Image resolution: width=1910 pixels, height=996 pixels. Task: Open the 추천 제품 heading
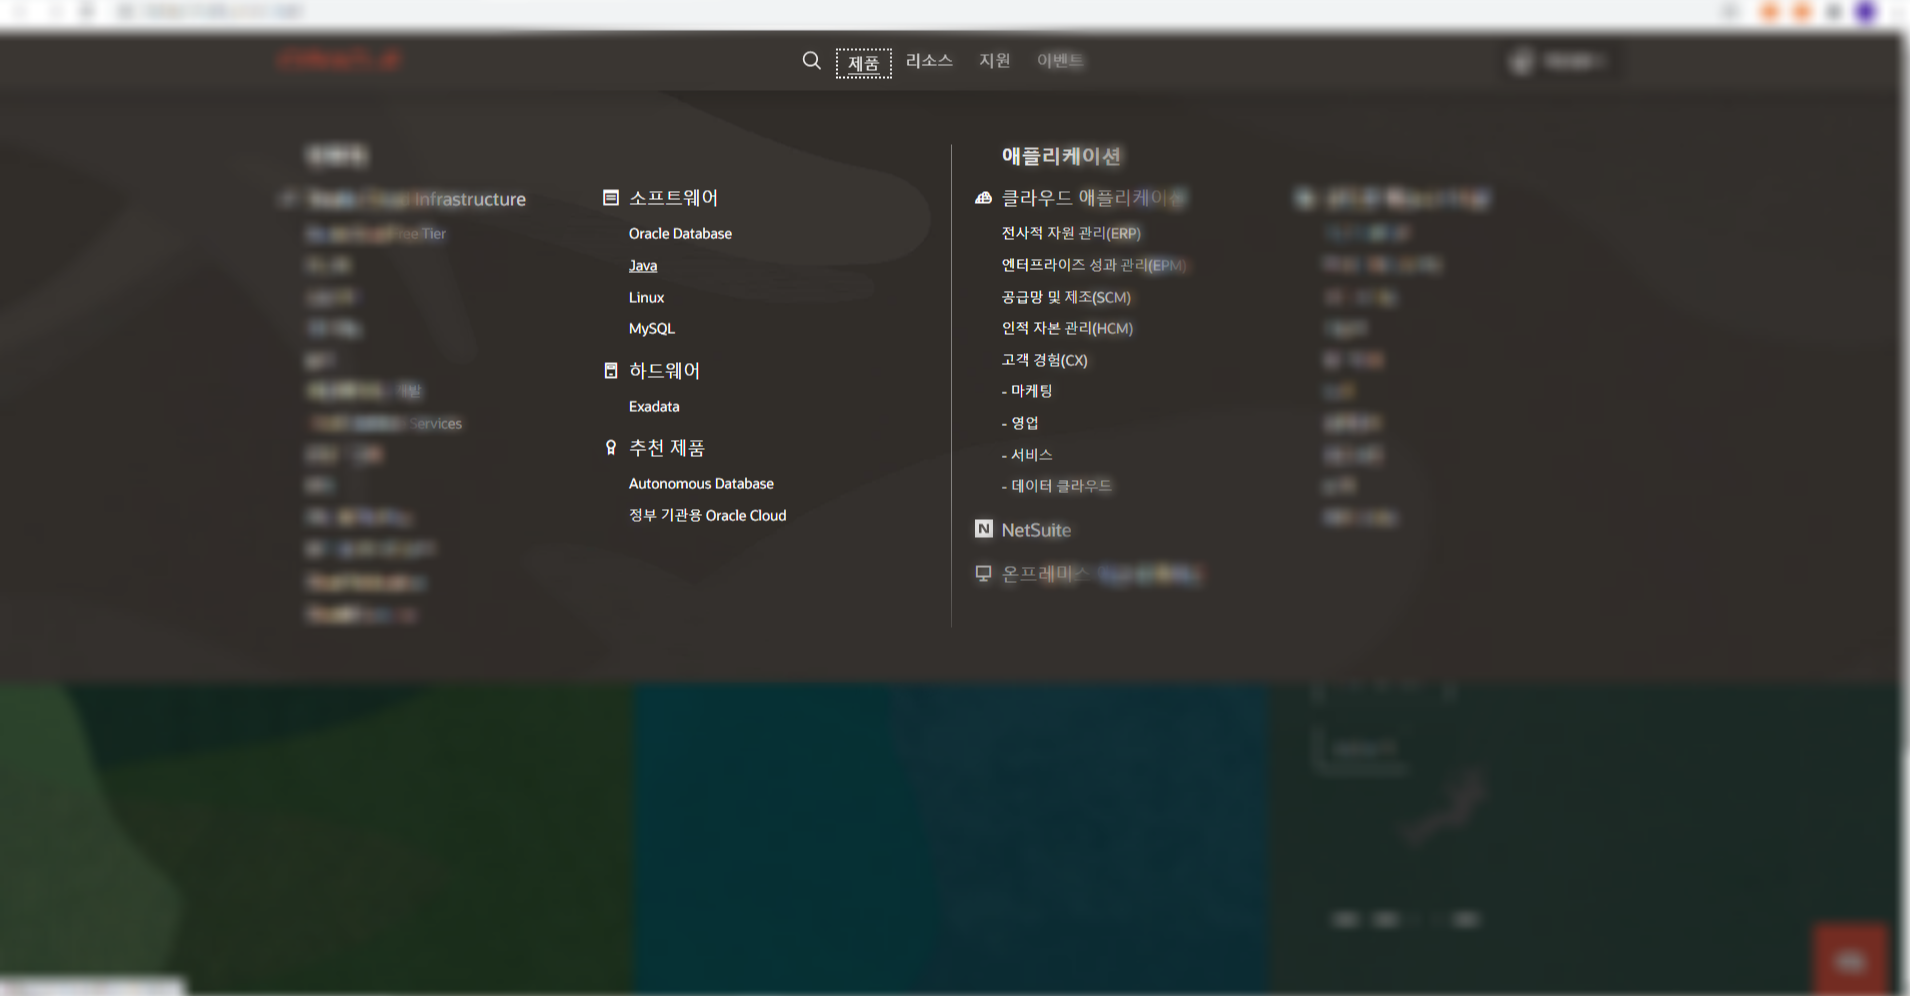pos(667,448)
